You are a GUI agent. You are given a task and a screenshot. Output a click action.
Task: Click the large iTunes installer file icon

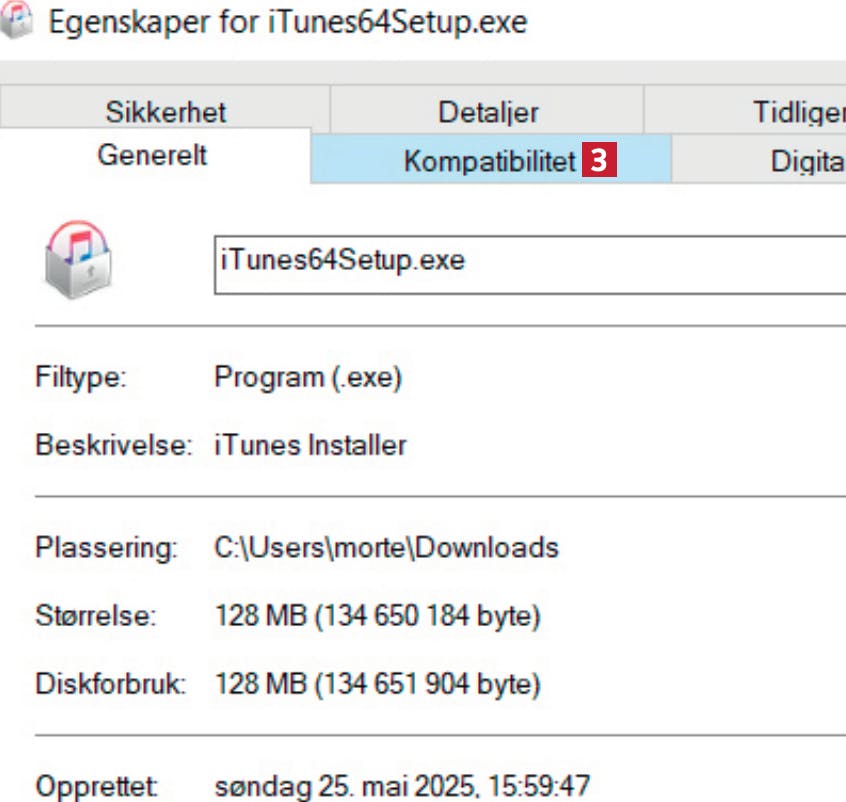tap(78, 263)
